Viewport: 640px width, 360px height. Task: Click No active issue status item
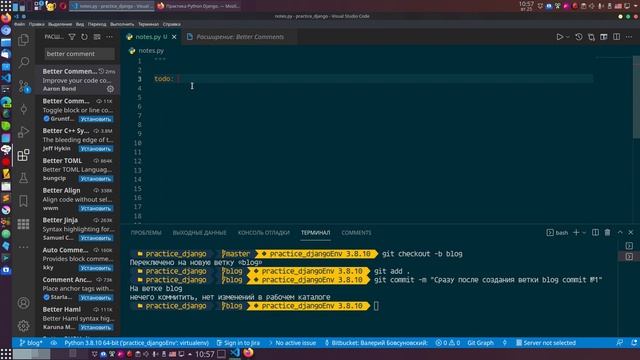[x=293, y=343]
